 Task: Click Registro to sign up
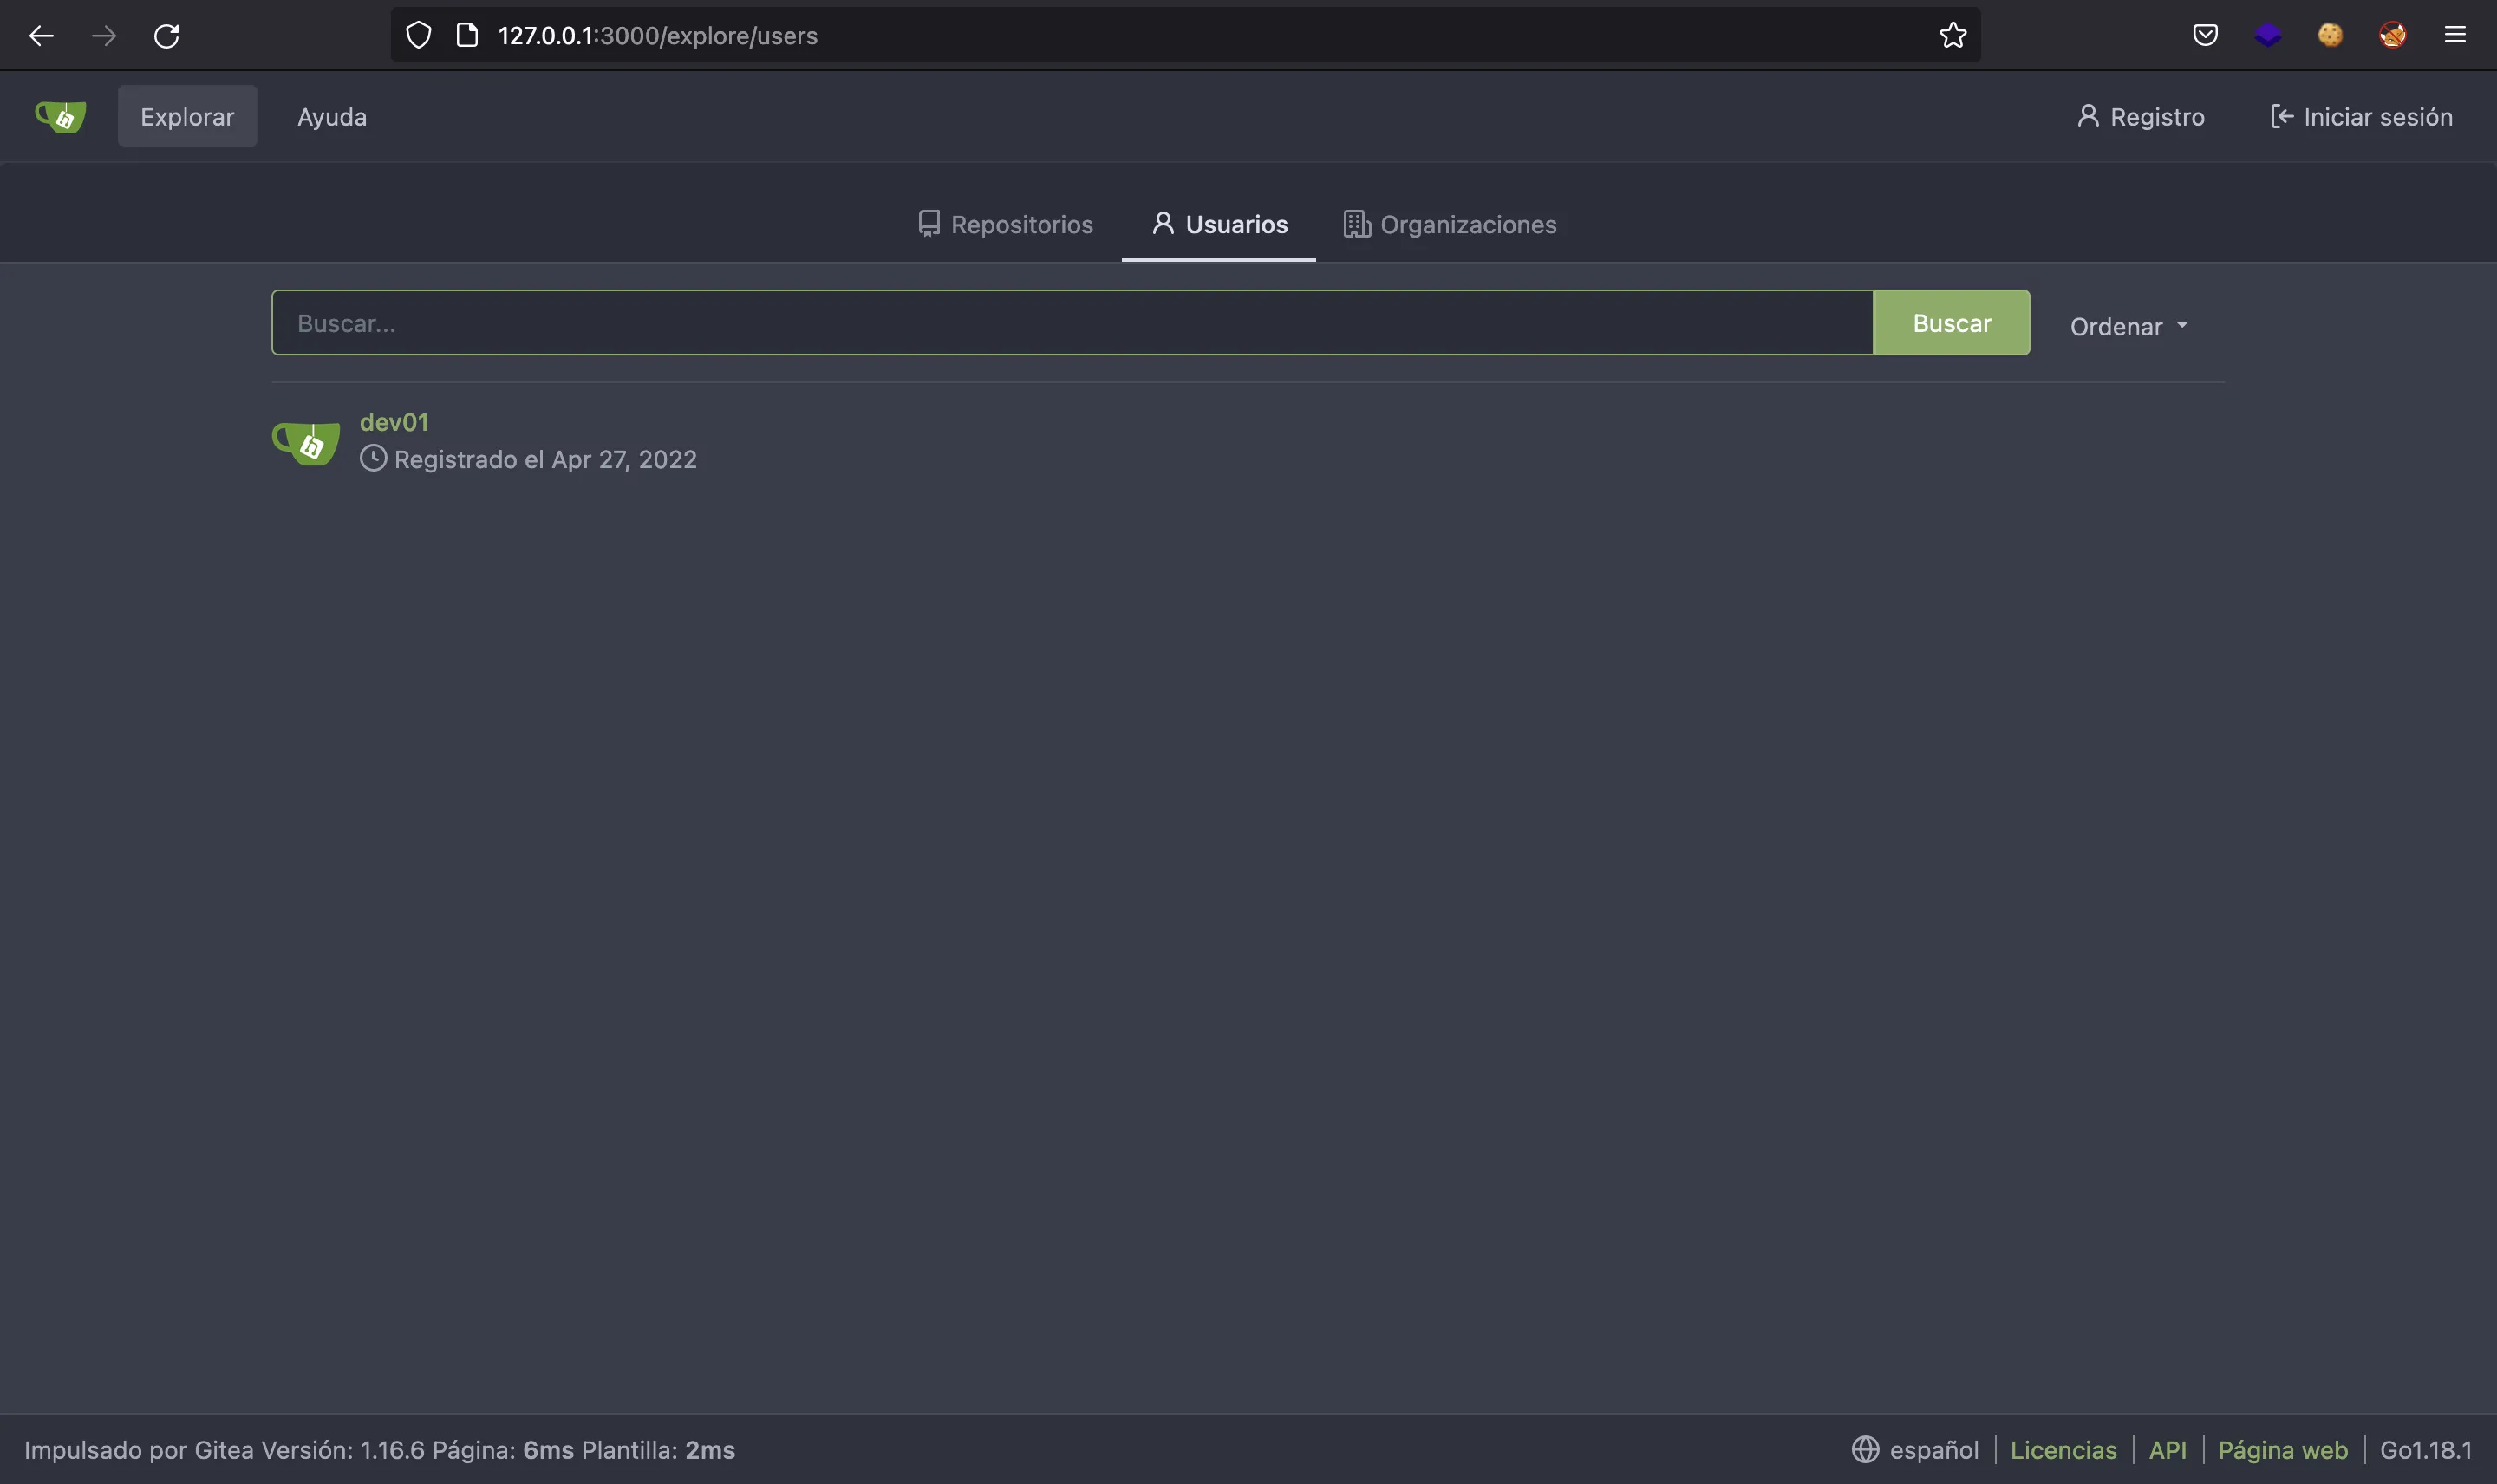pos(2141,117)
